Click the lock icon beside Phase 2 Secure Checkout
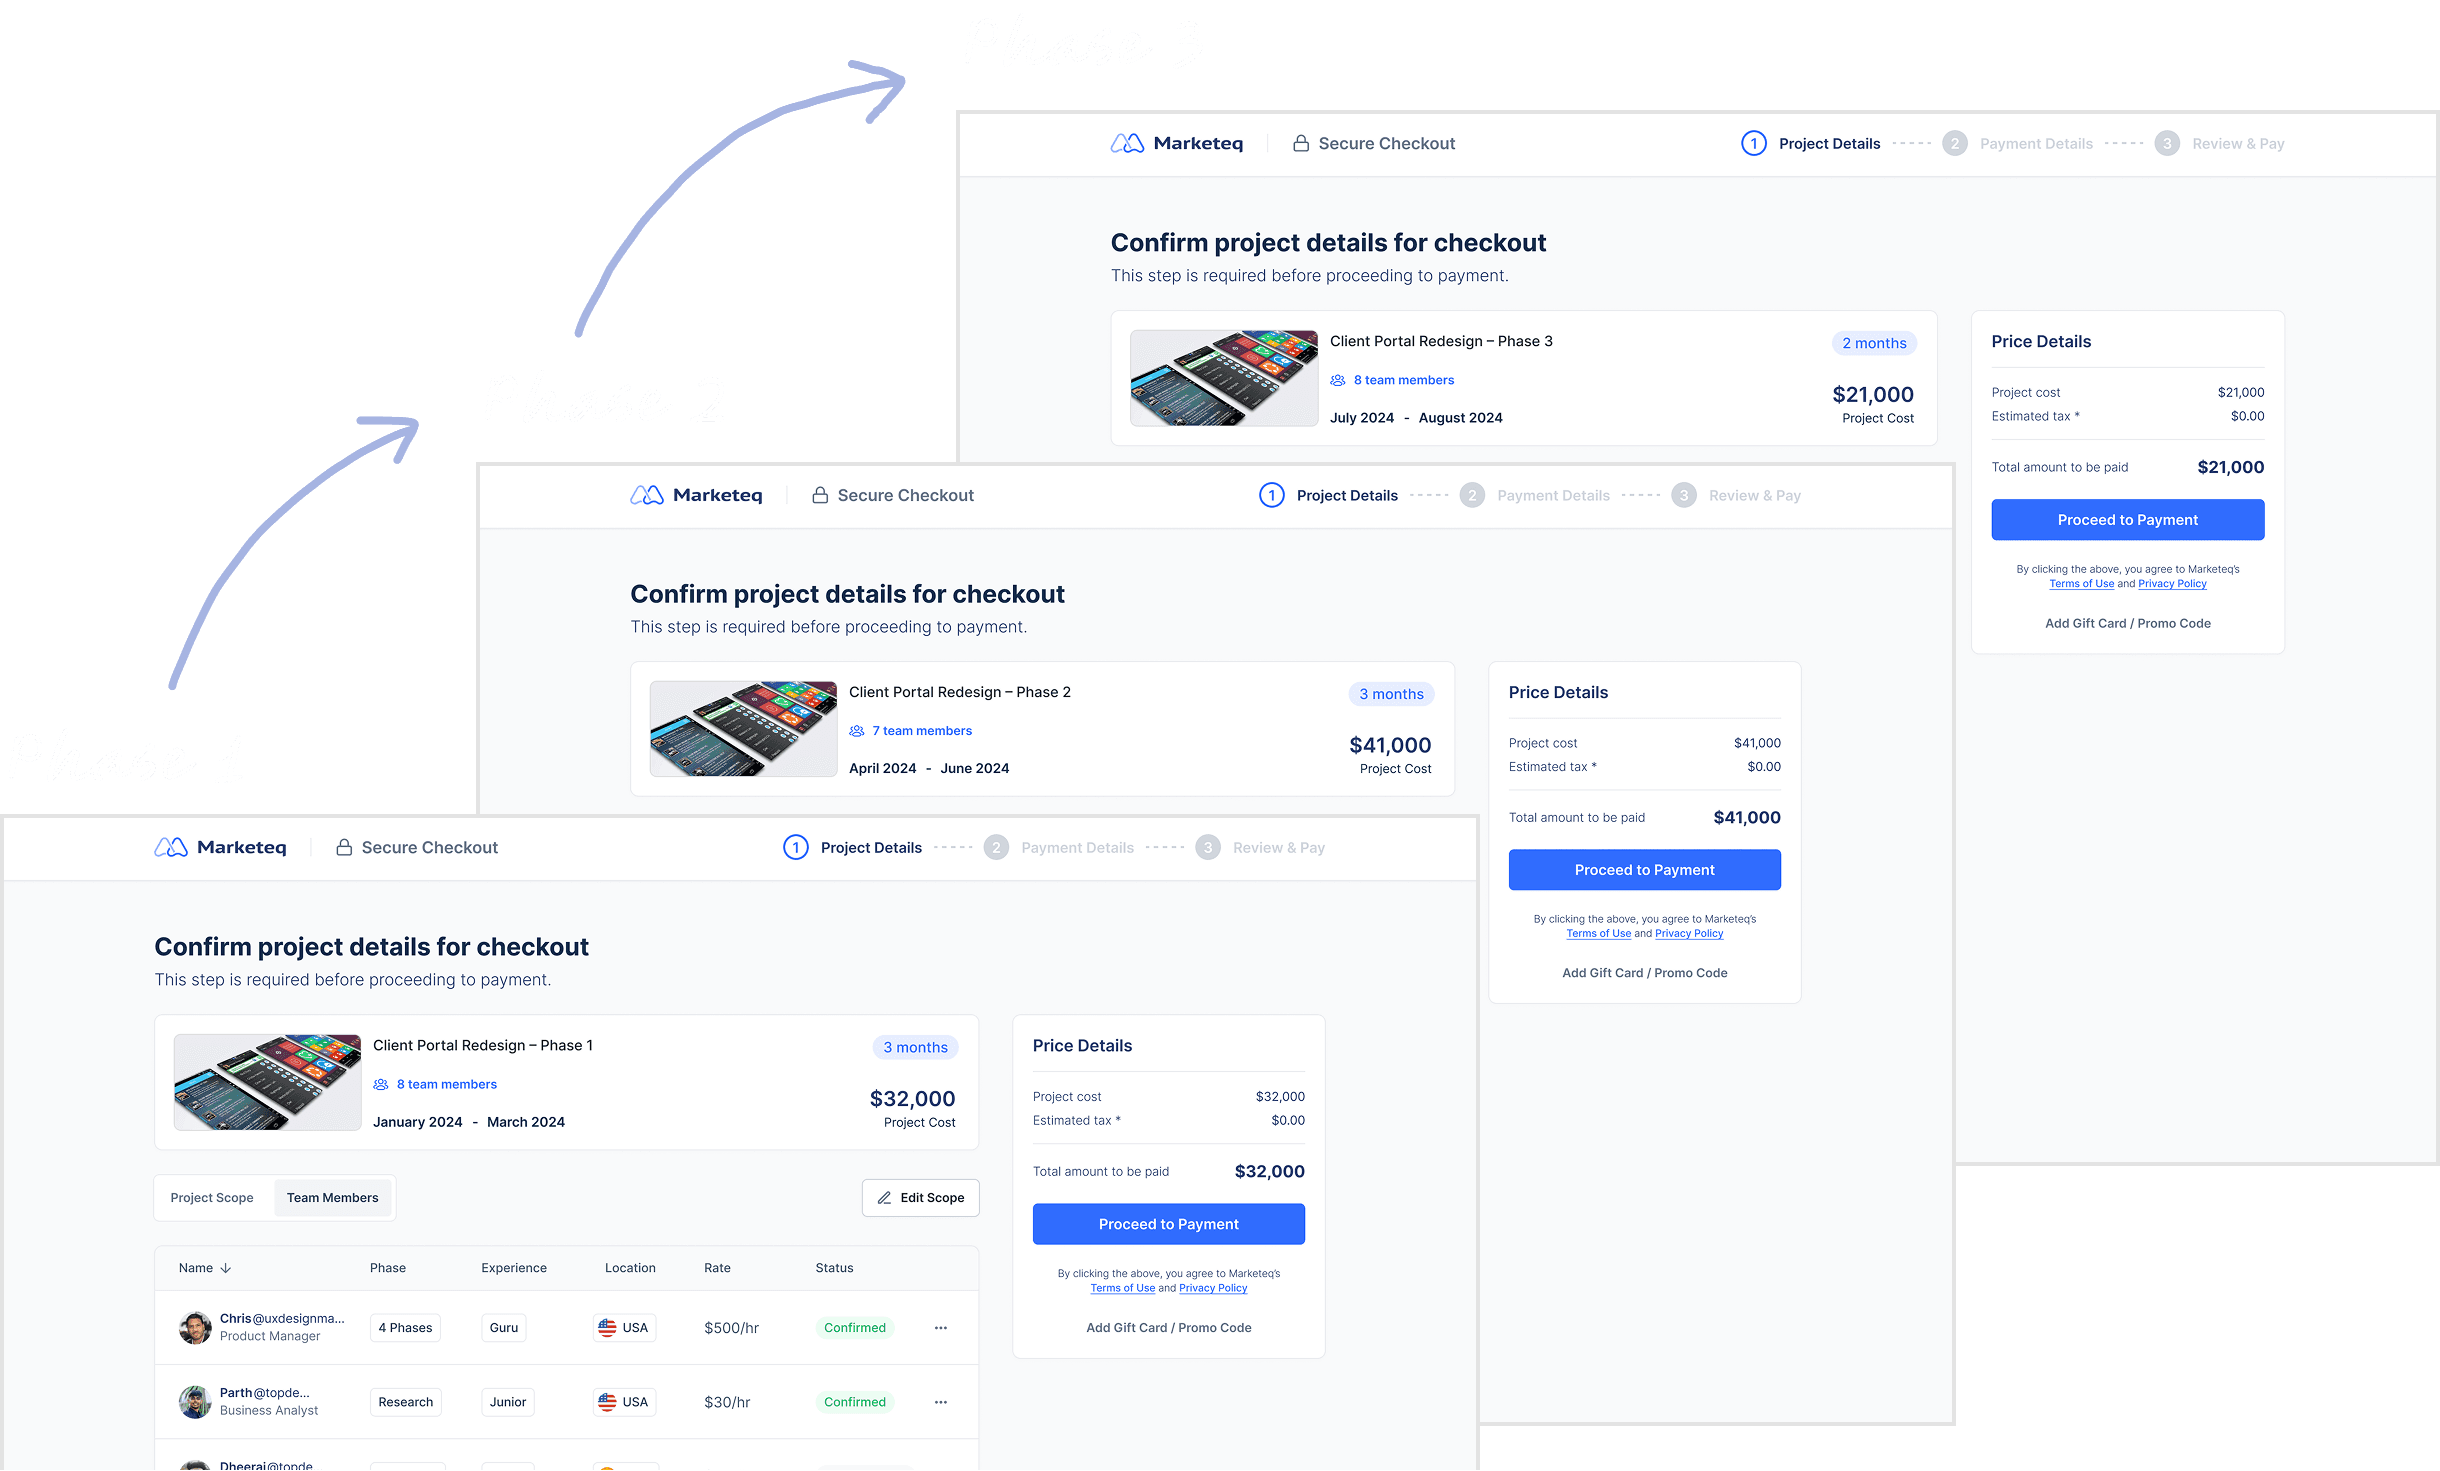Image resolution: width=2440 pixels, height=1471 pixels. point(820,496)
